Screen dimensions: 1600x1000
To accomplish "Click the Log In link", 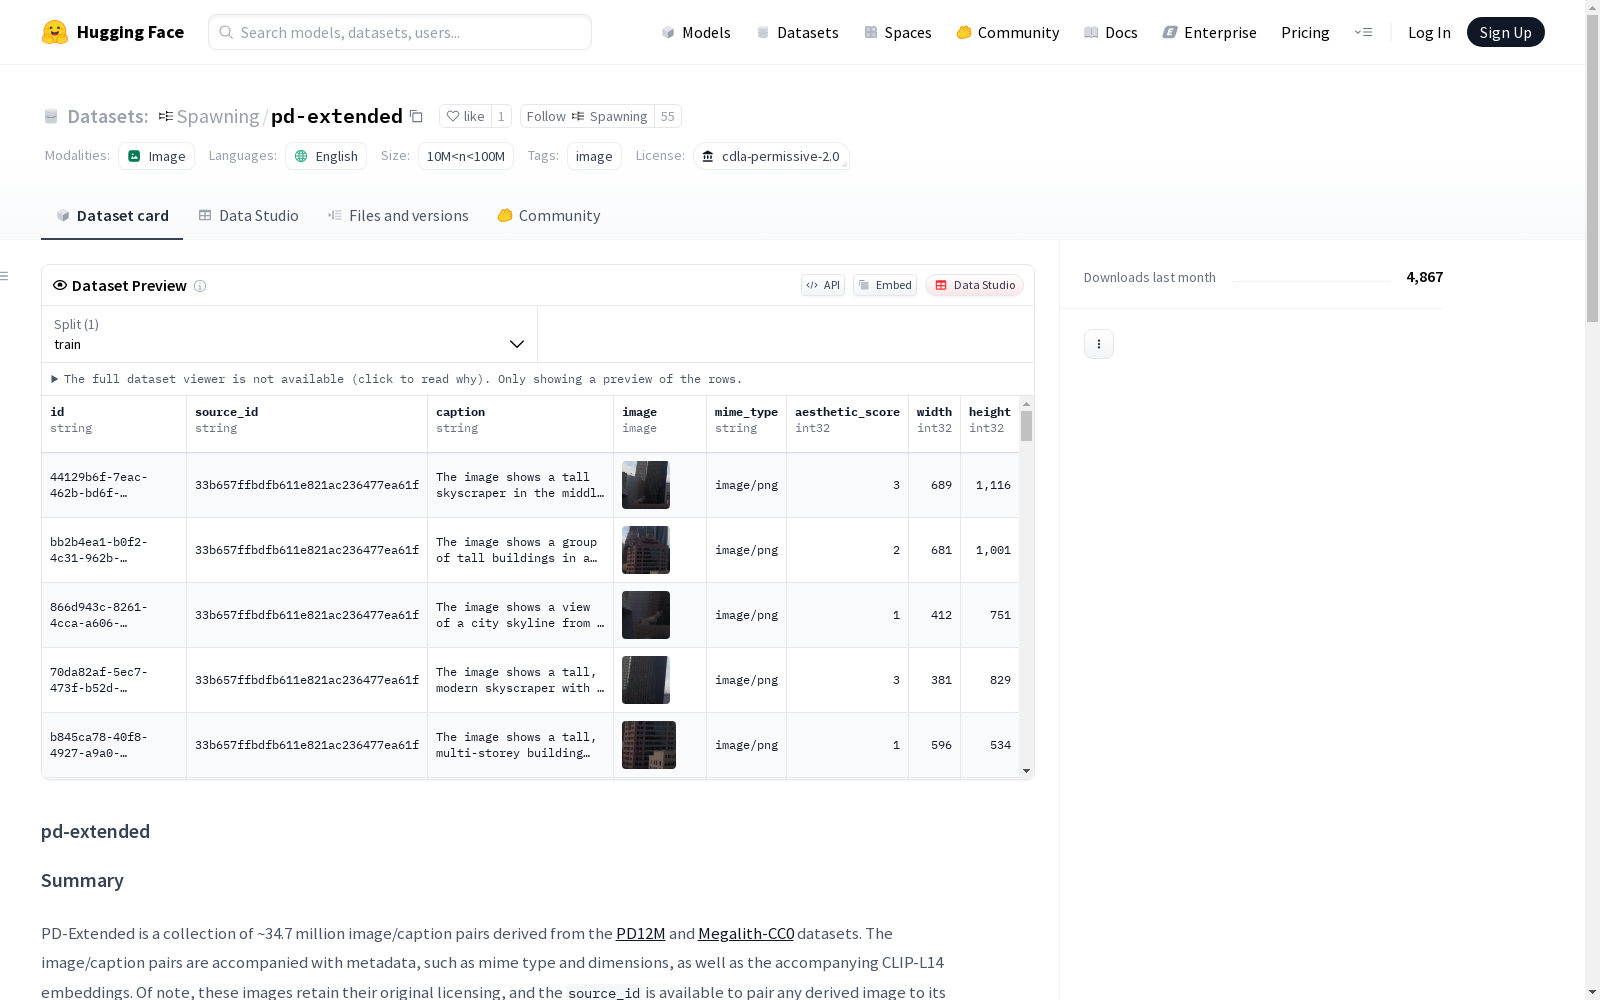I will click(1429, 32).
